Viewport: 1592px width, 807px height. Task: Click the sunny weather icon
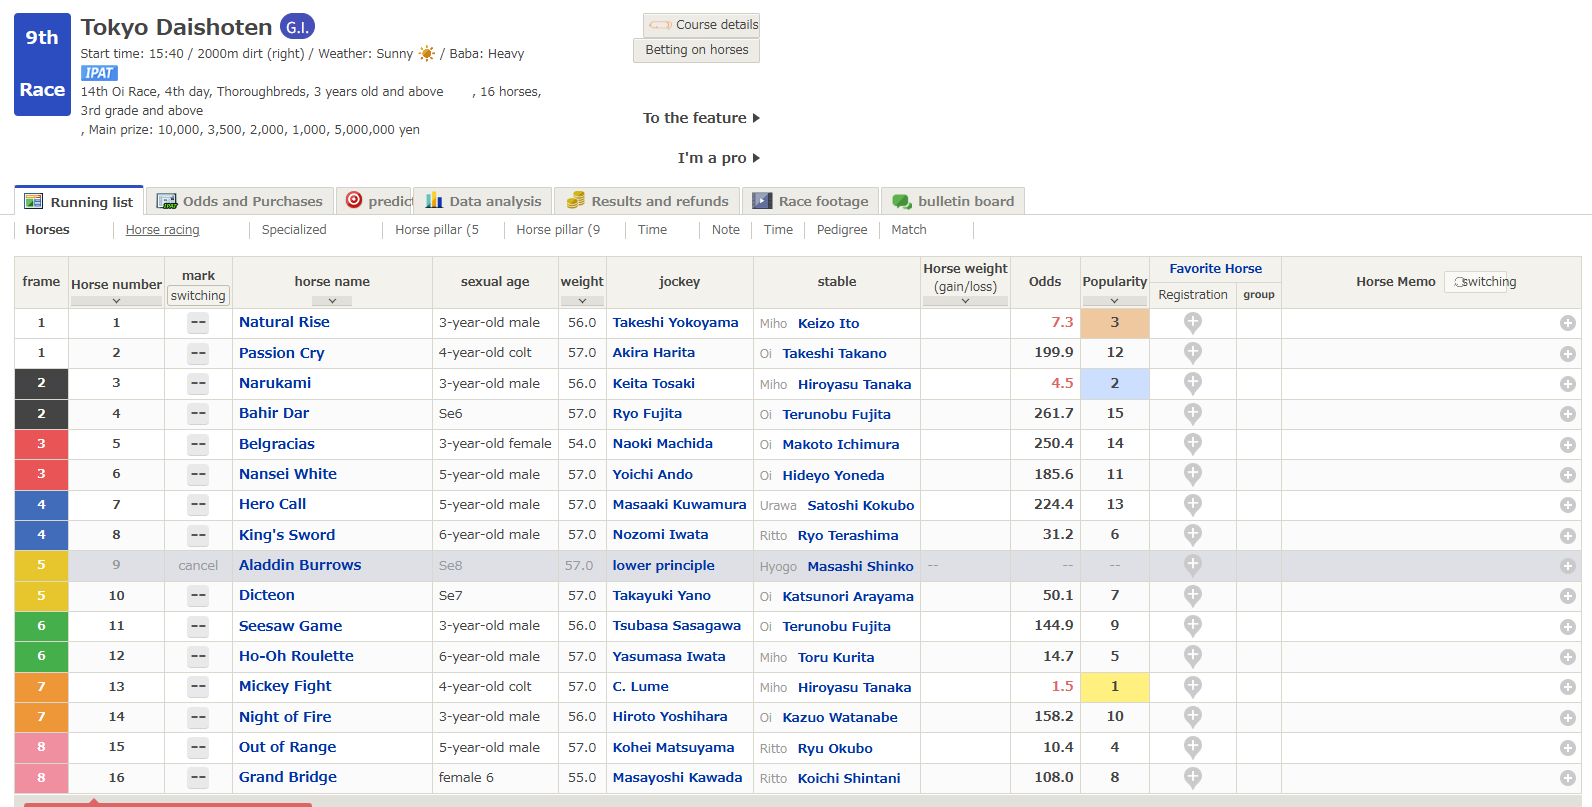coord(427,53)
